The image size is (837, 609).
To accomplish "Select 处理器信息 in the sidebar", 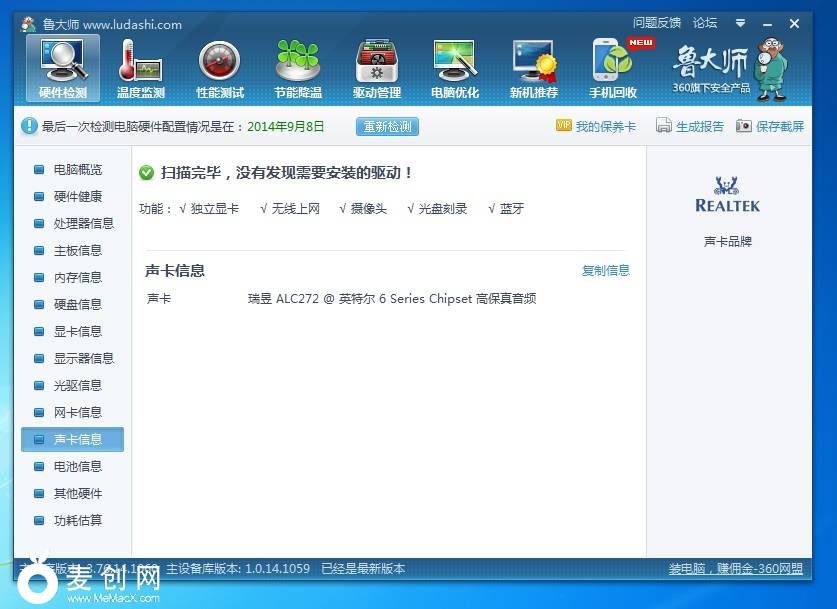I will click(83, 224).
